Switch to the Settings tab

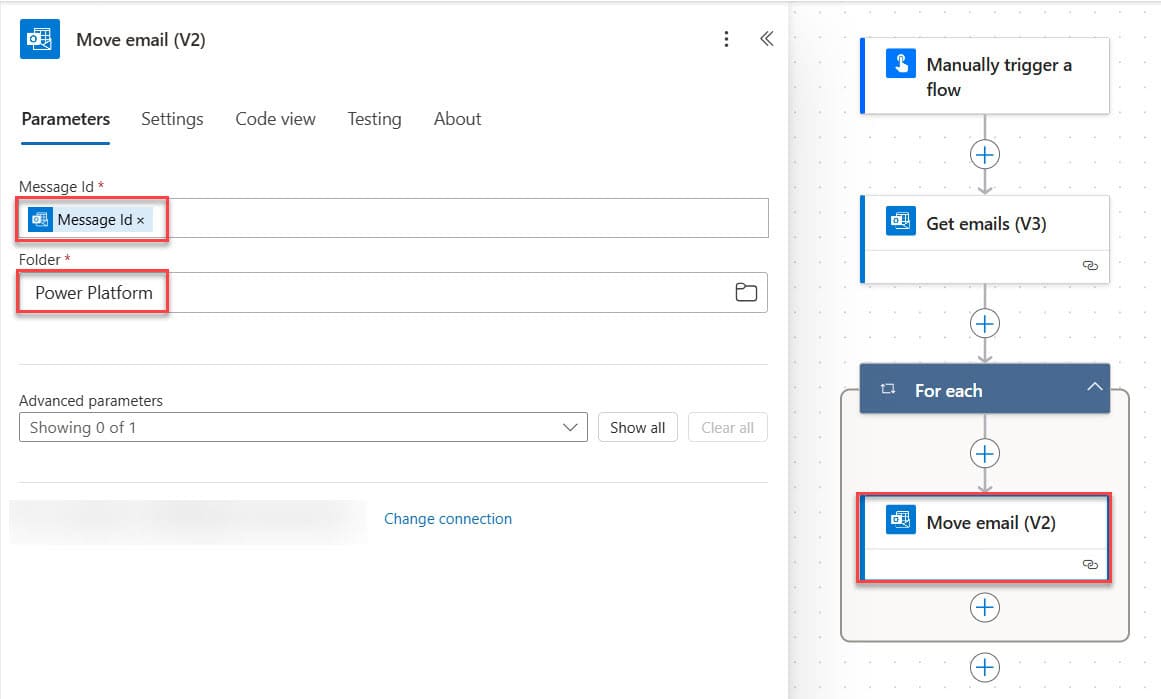[x=172, y=119]
